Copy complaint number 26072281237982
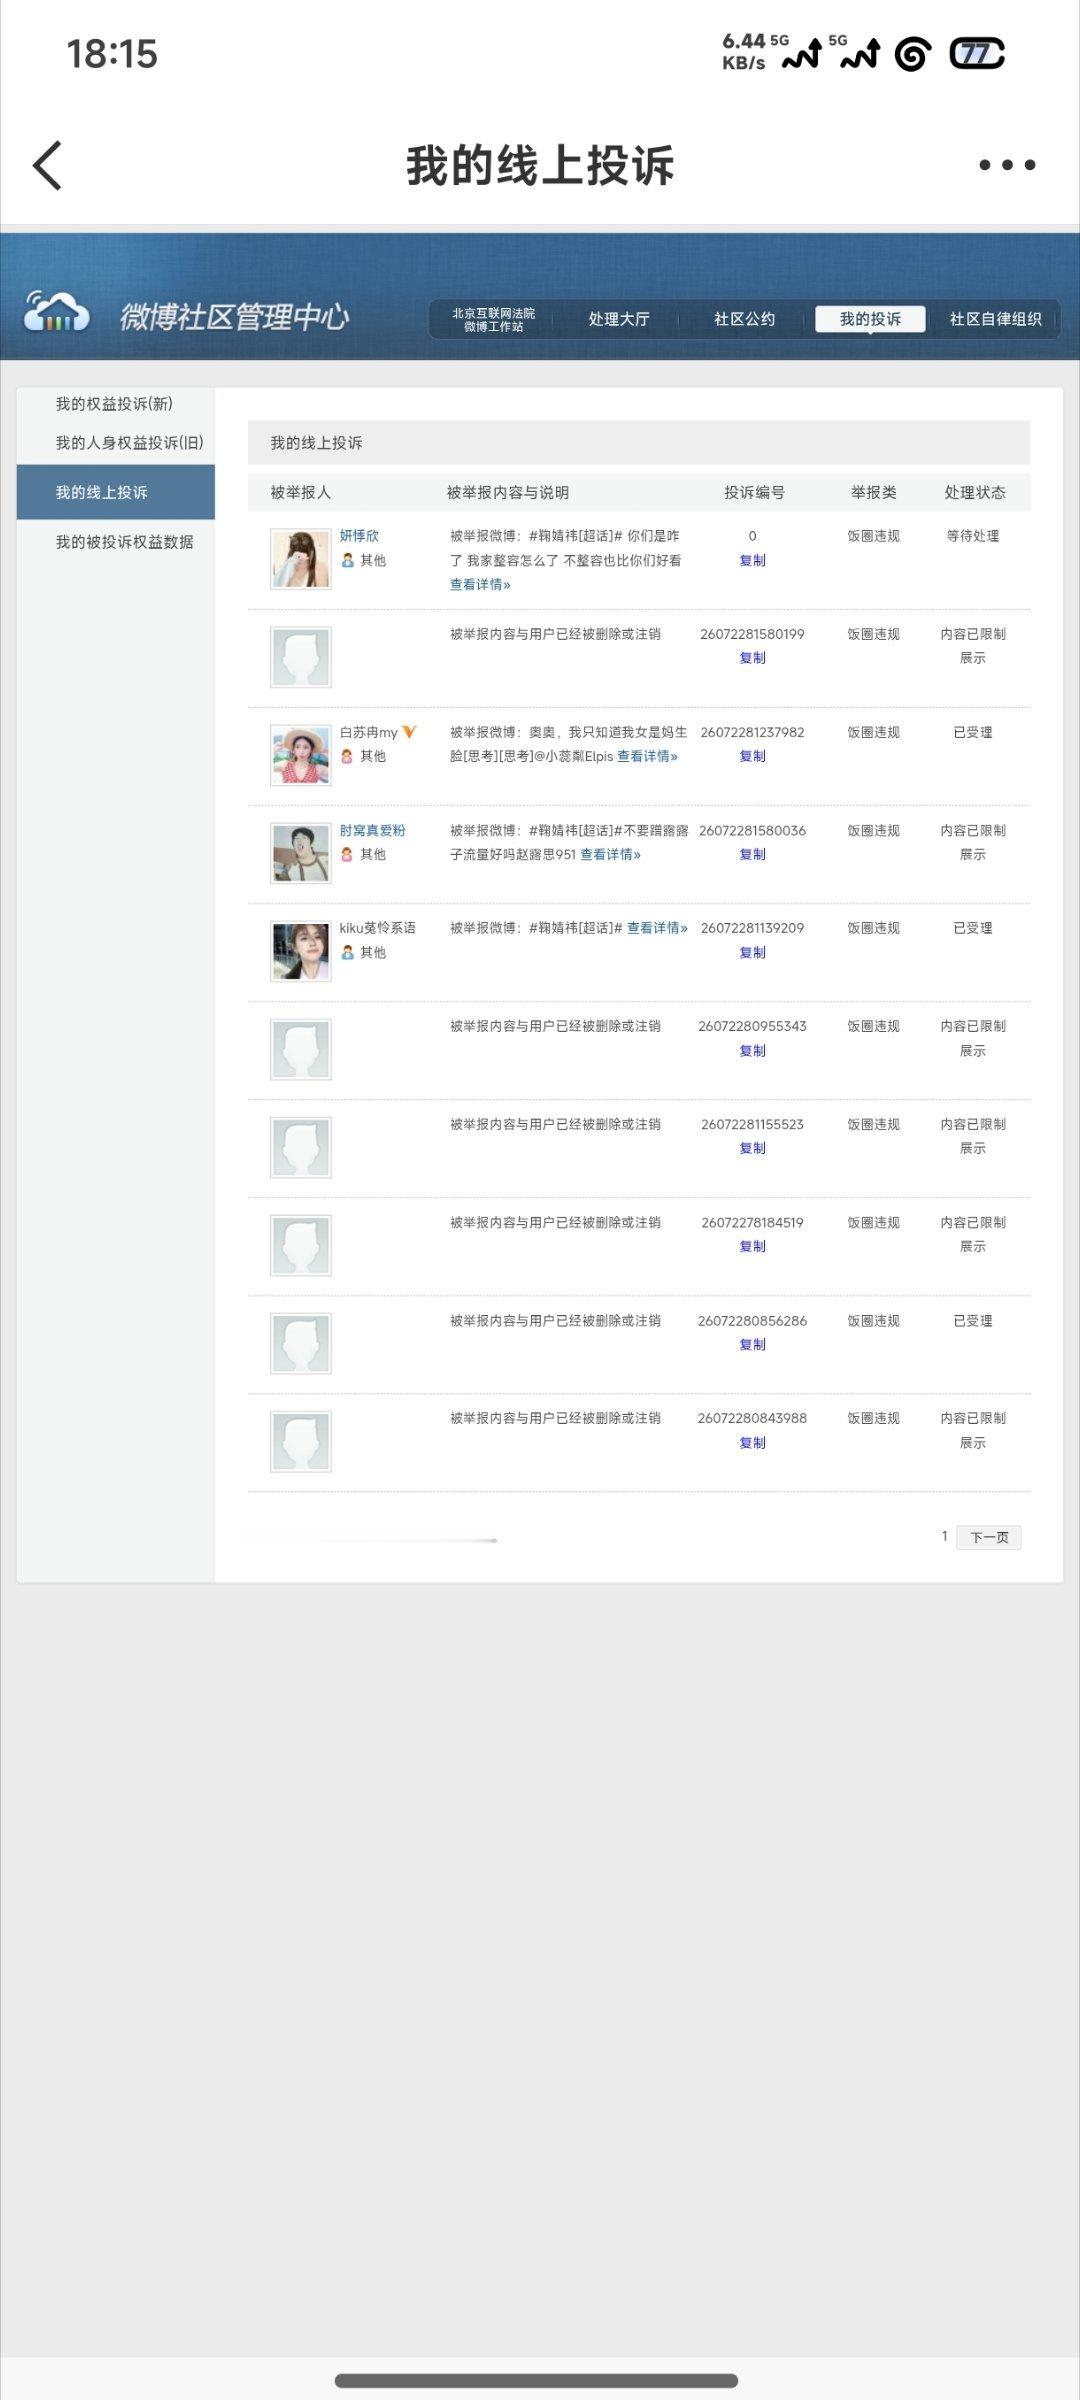 click(x=752, y=756)
